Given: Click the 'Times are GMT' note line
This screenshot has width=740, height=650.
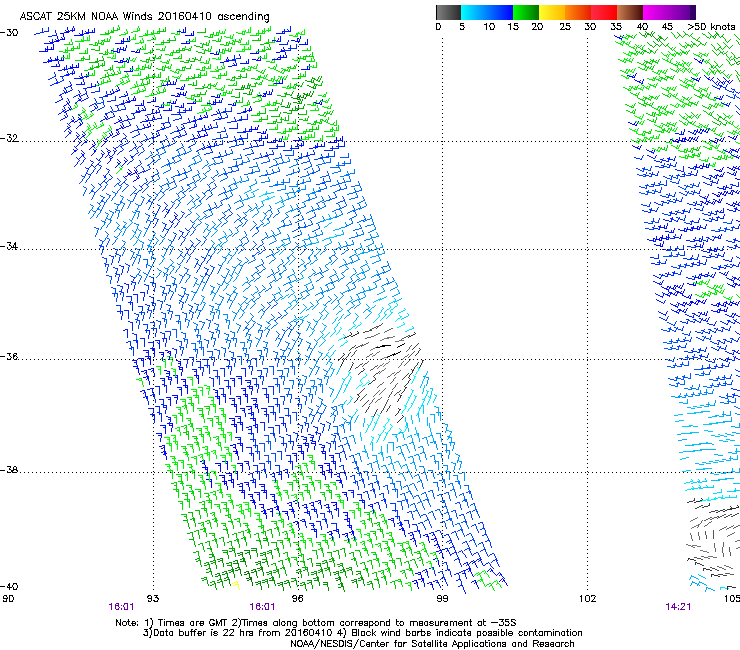Looking at the screenshot, I should [315, 623].
